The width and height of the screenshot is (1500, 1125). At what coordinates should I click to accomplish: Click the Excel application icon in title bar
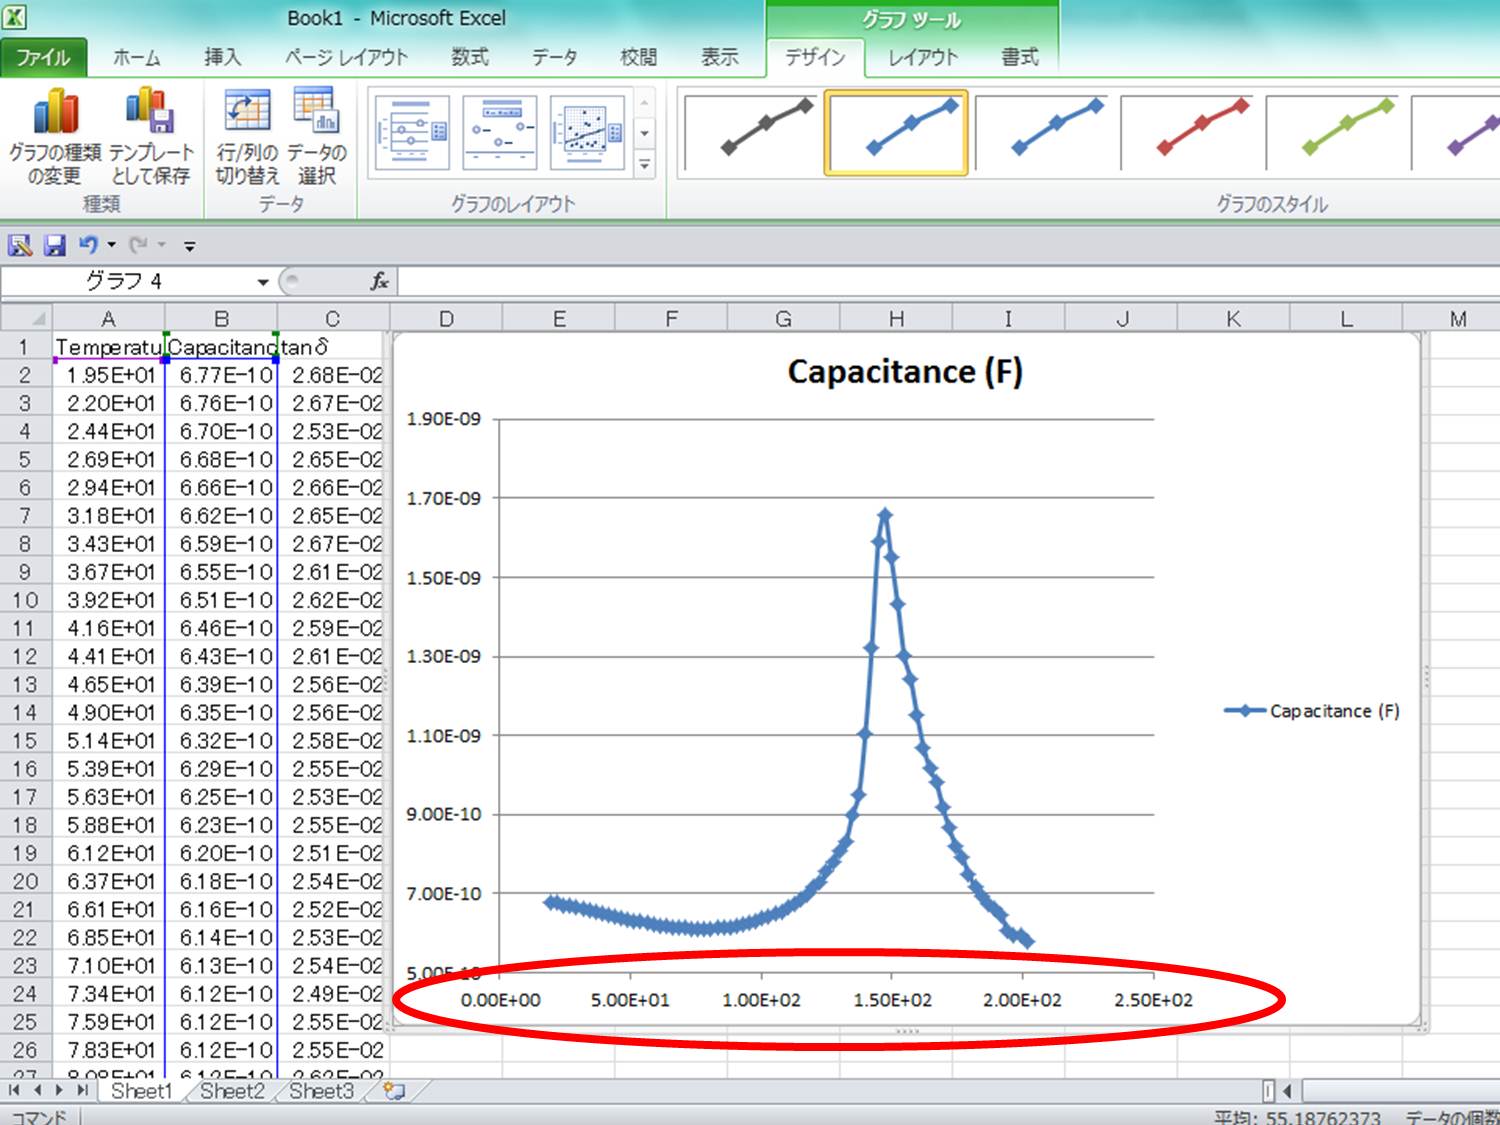tap(14, 17)
